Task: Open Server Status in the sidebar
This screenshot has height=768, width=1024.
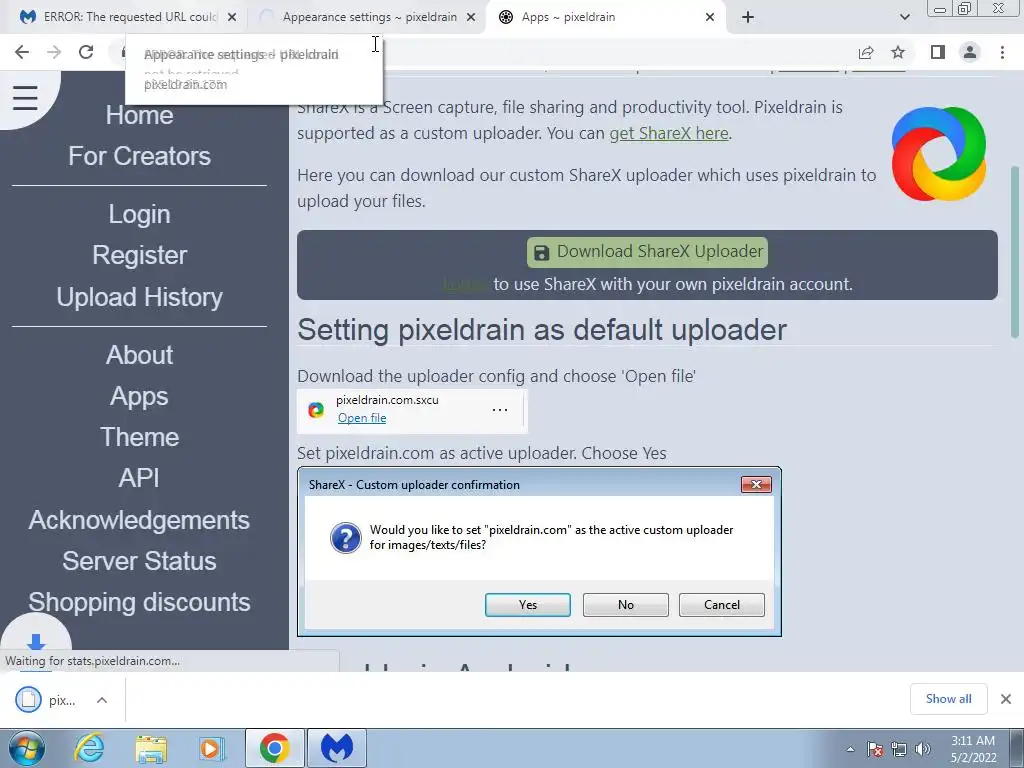Action: click(x=139, y=562)
